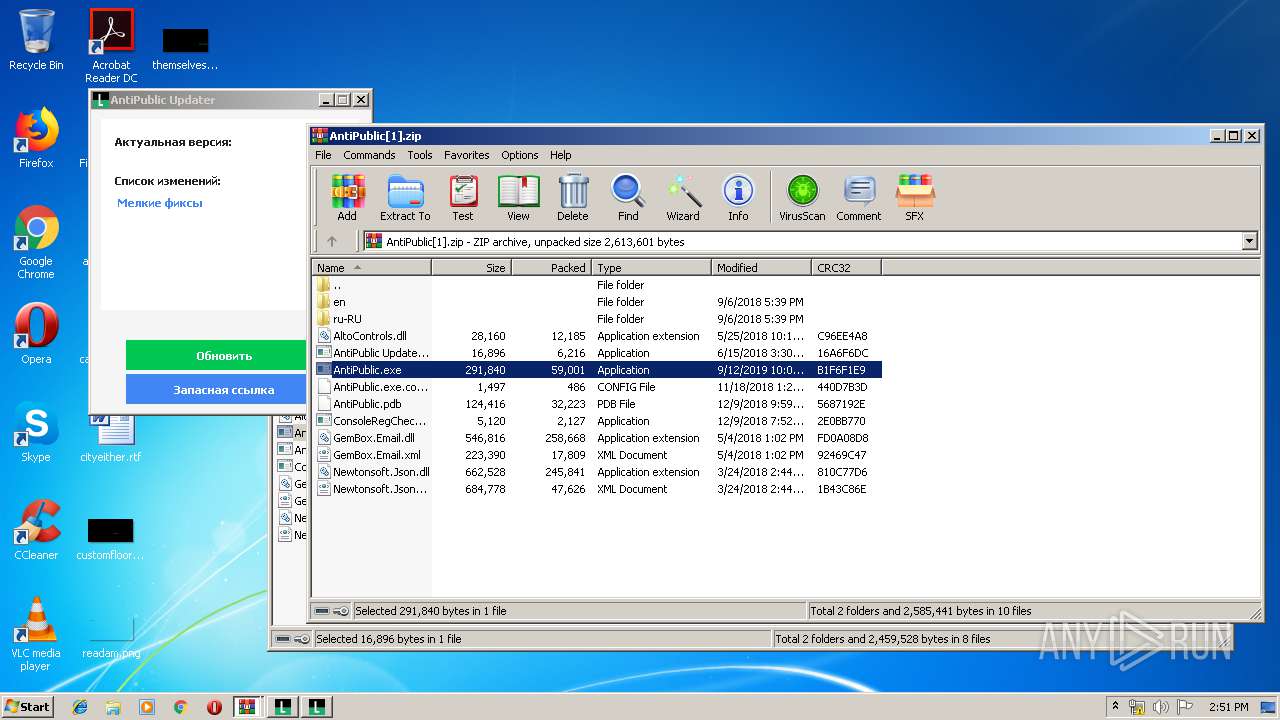
Task: Sort by the CRC32 column header
Action: (847, 267)
